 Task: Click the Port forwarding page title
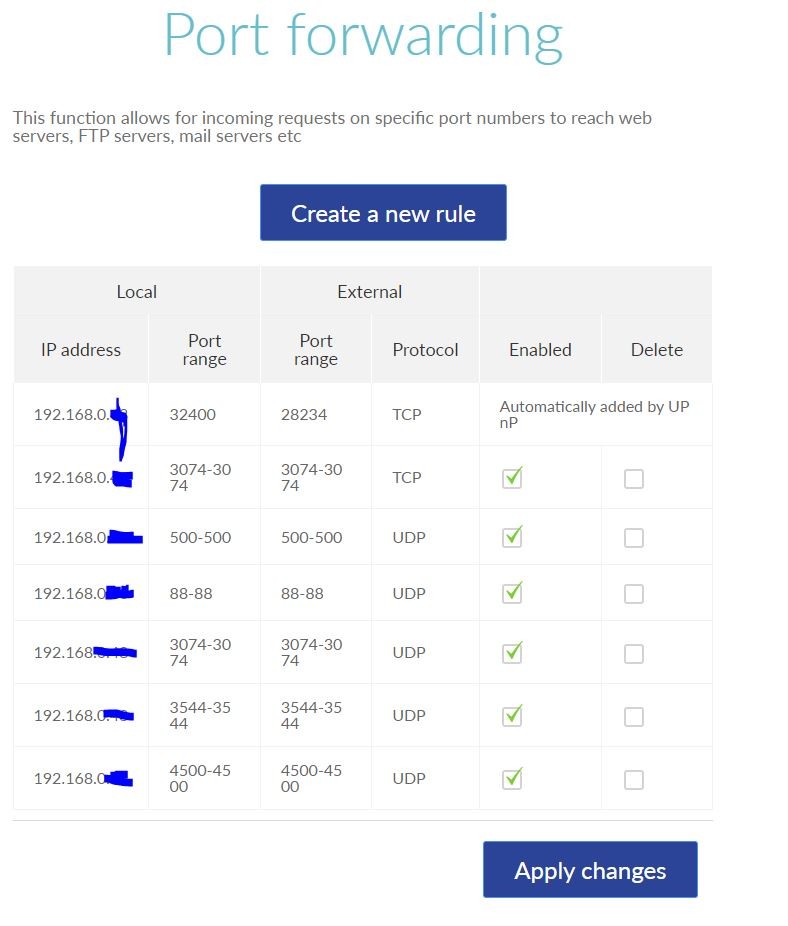tap(363, 34)
